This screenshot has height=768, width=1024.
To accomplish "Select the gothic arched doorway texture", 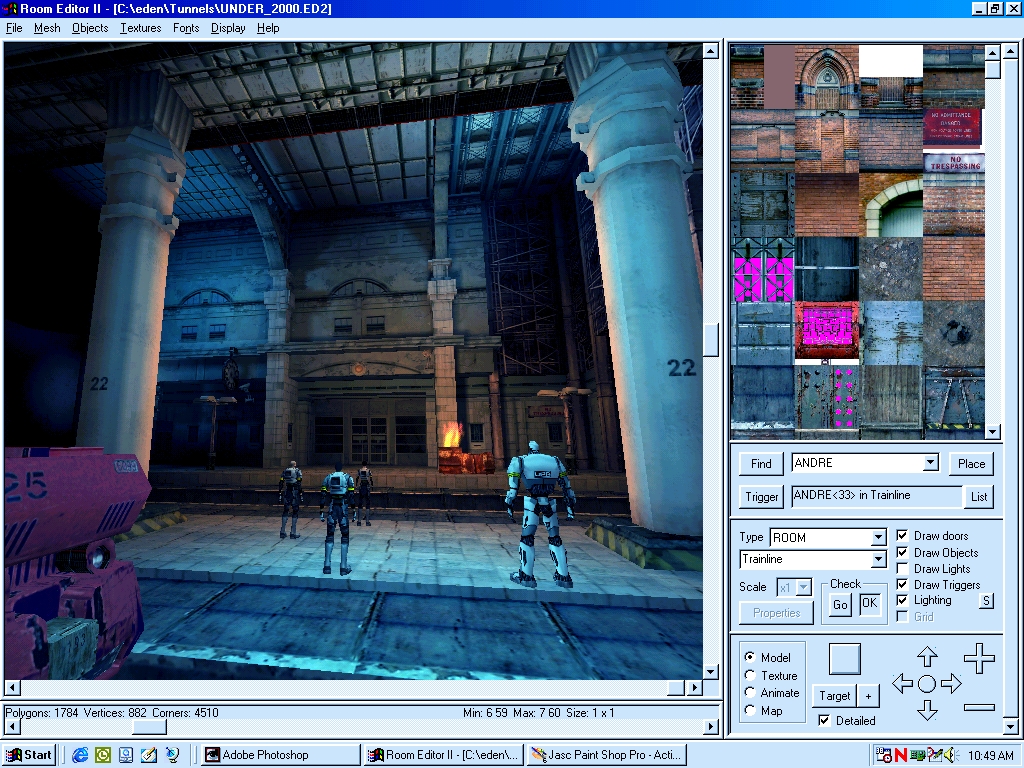I will pos(827,77).
